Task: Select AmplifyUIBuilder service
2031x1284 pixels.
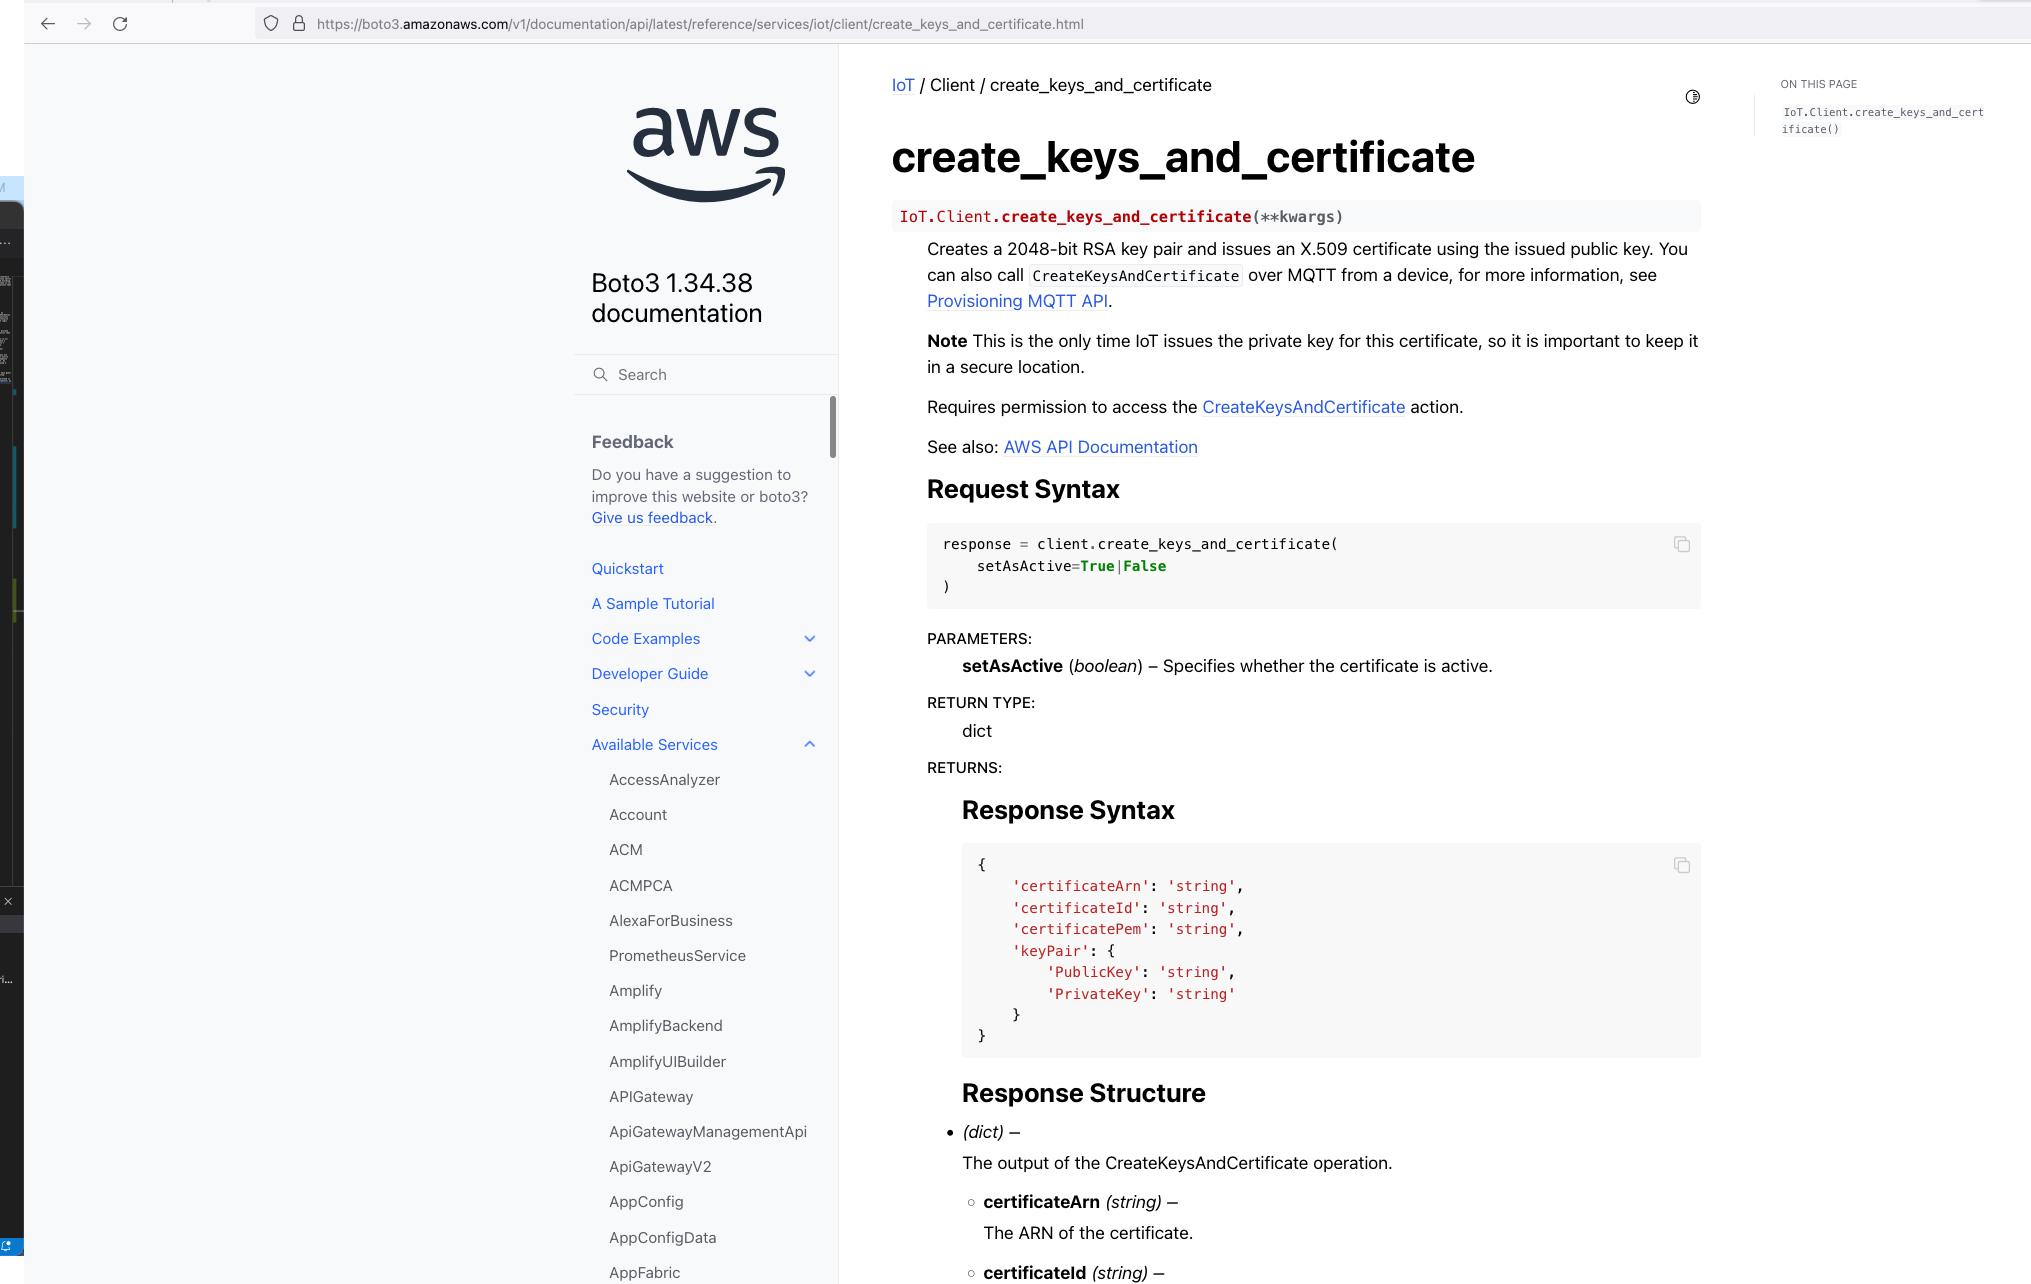Action: tap(667, 1062)
